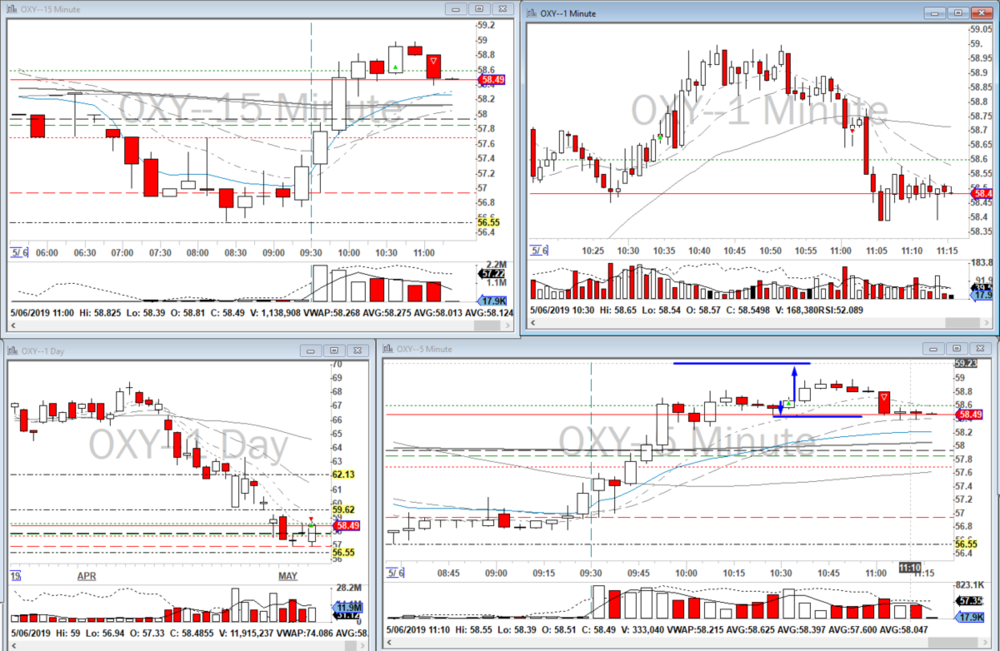This screenshot has height=651, width=1000.
Task: Click the OXY 5 Minute chart window icon
Action: pos(388,348)
